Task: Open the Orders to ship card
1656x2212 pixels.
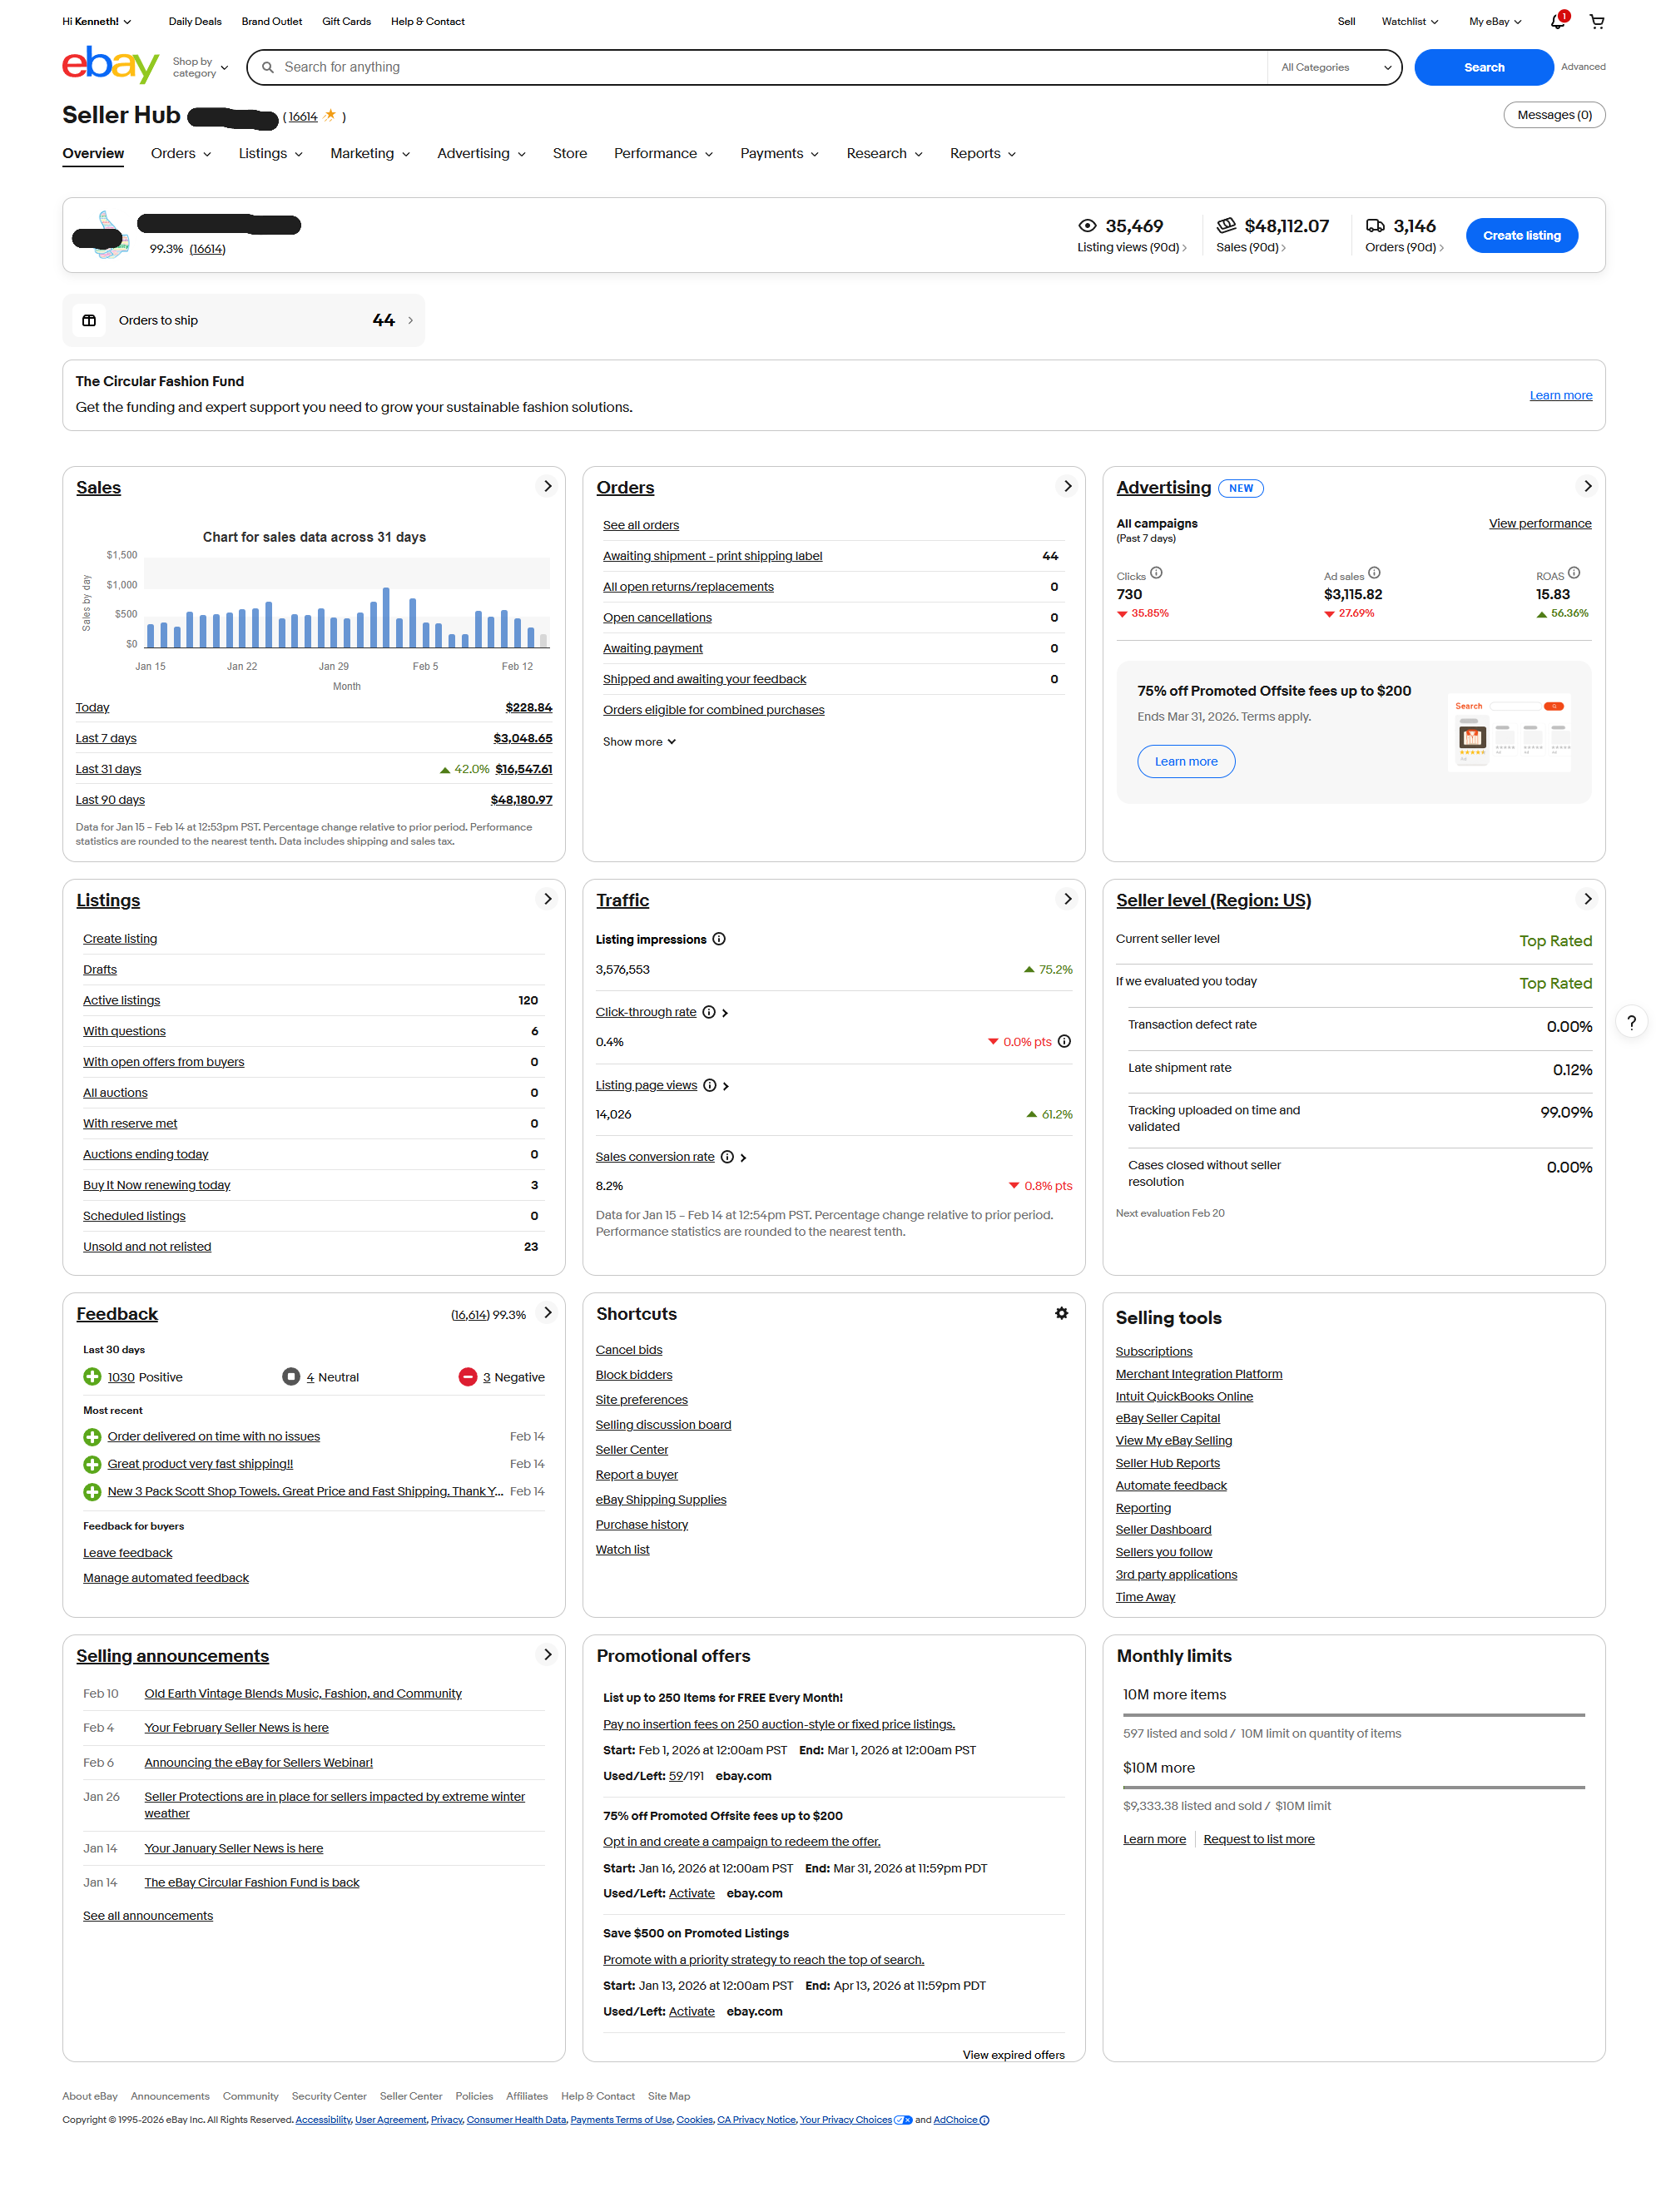Action: coord(243,320)
